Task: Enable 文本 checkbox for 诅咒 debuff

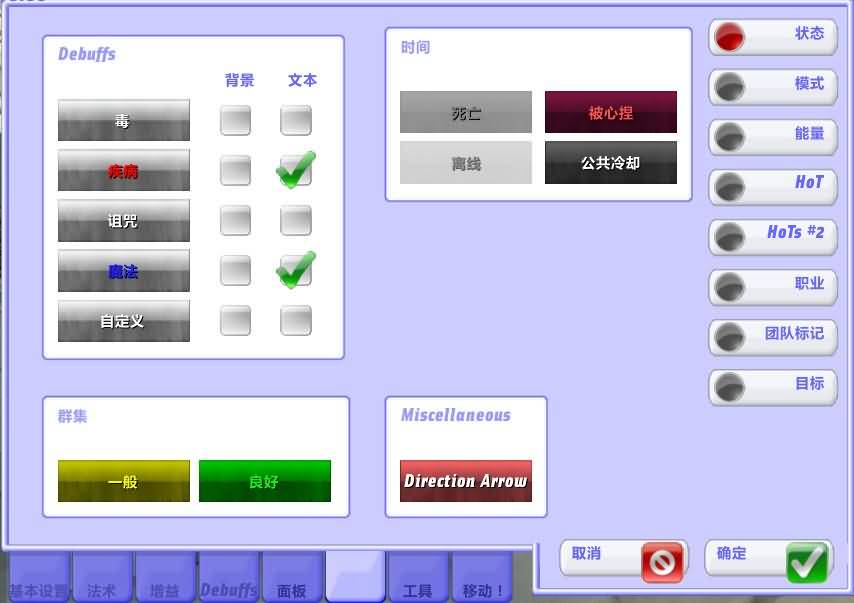Action: [296, 221]
